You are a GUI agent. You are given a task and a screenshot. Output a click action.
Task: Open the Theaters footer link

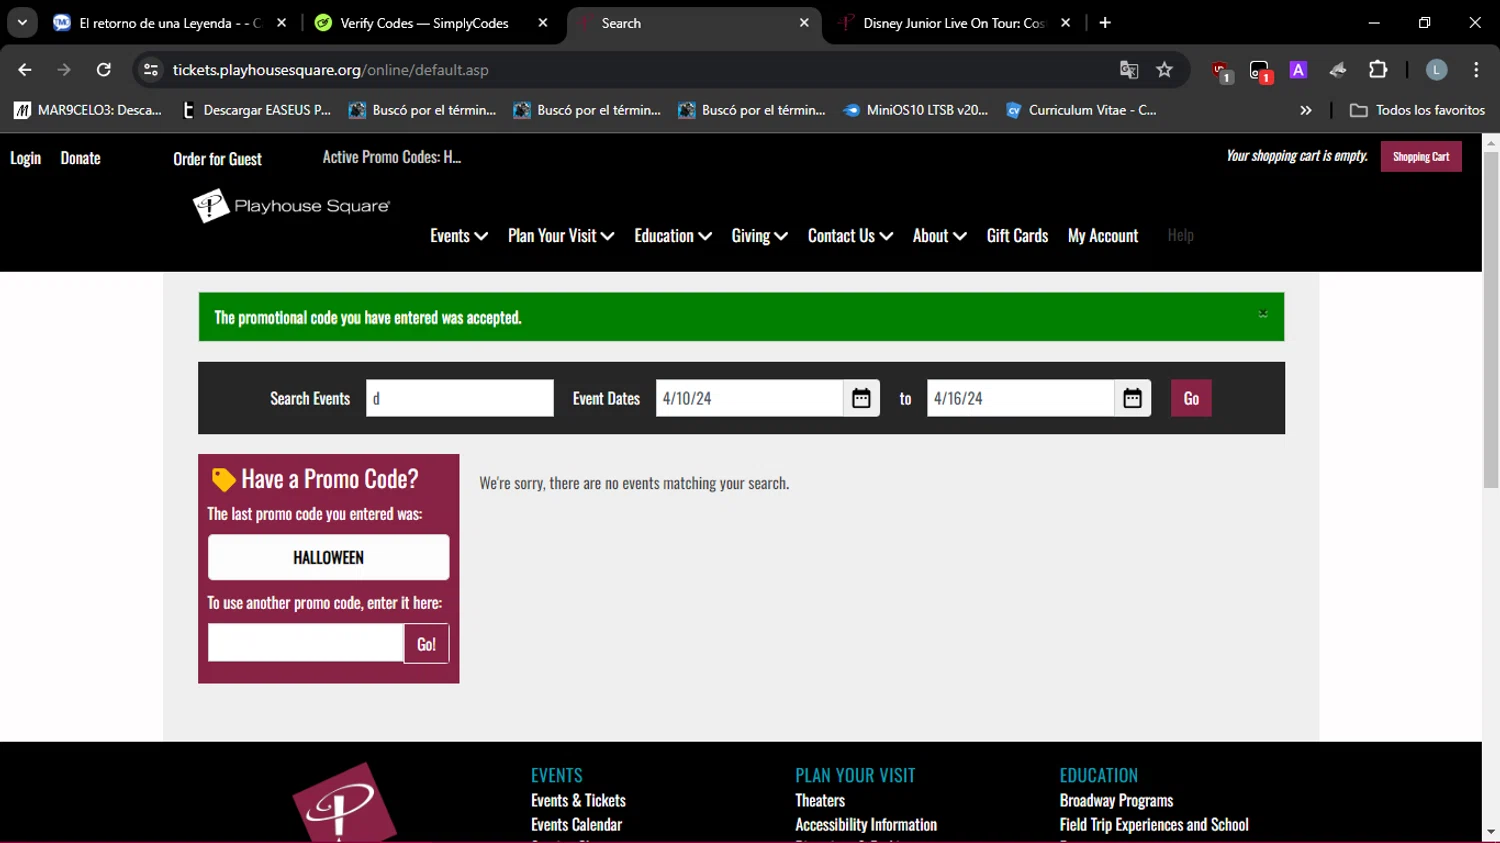820,801
